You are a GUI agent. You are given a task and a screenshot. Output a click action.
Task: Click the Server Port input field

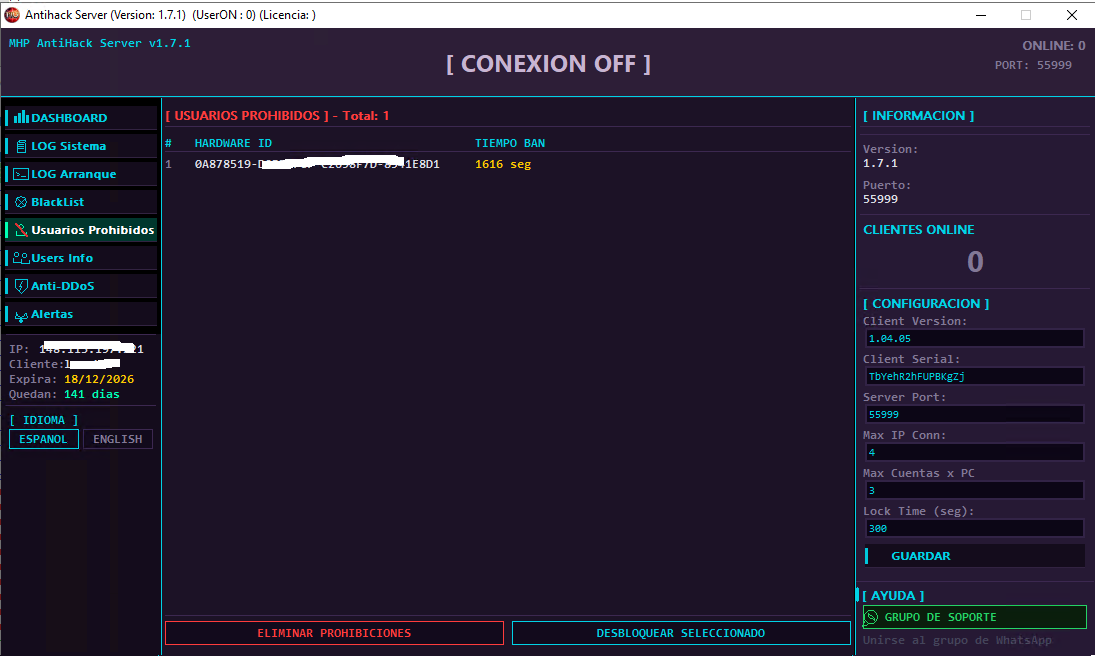[974, 414]
